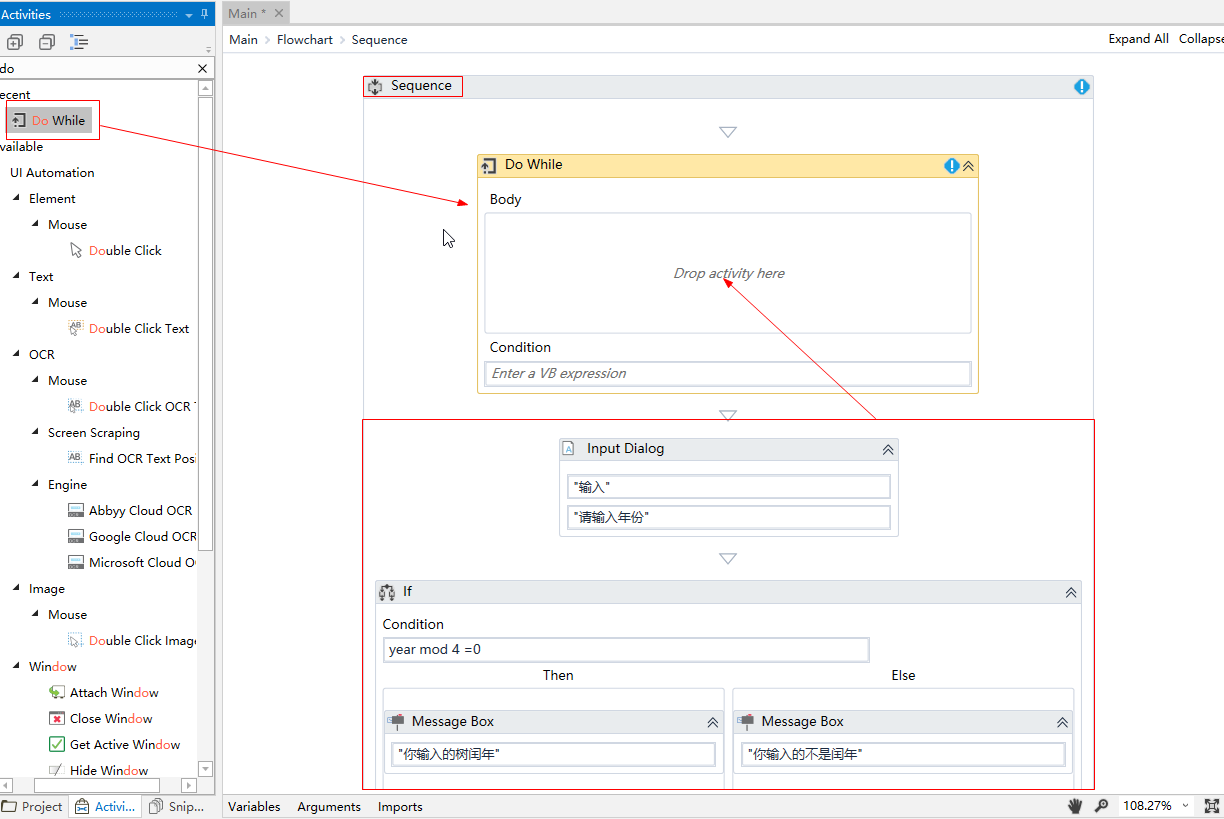
Task: Collapse the Element category in Activities tree
Action: pos(15,198)
